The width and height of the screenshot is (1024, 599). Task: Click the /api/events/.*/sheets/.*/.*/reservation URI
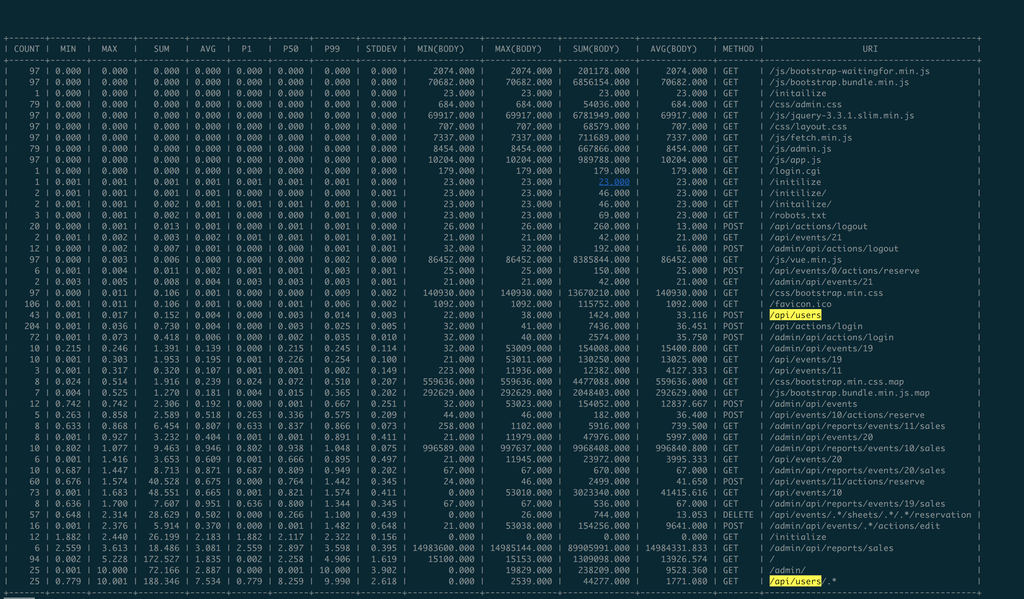pyautogui.click(x=870, y=515)
